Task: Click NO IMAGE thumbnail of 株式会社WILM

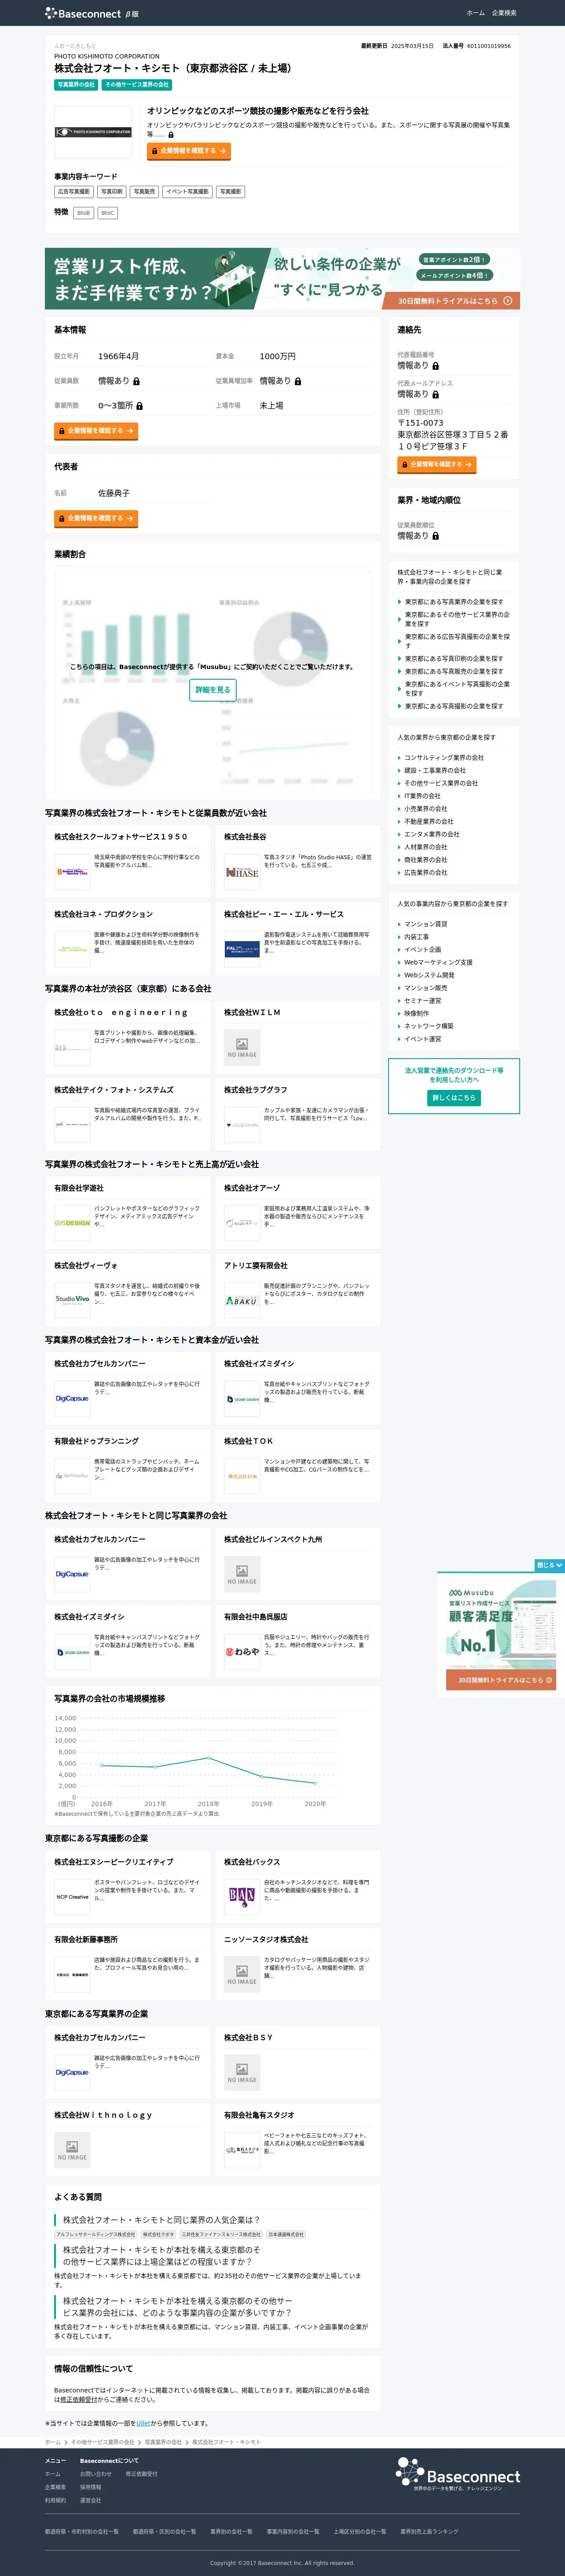Action: click(x=242, y=1047)
